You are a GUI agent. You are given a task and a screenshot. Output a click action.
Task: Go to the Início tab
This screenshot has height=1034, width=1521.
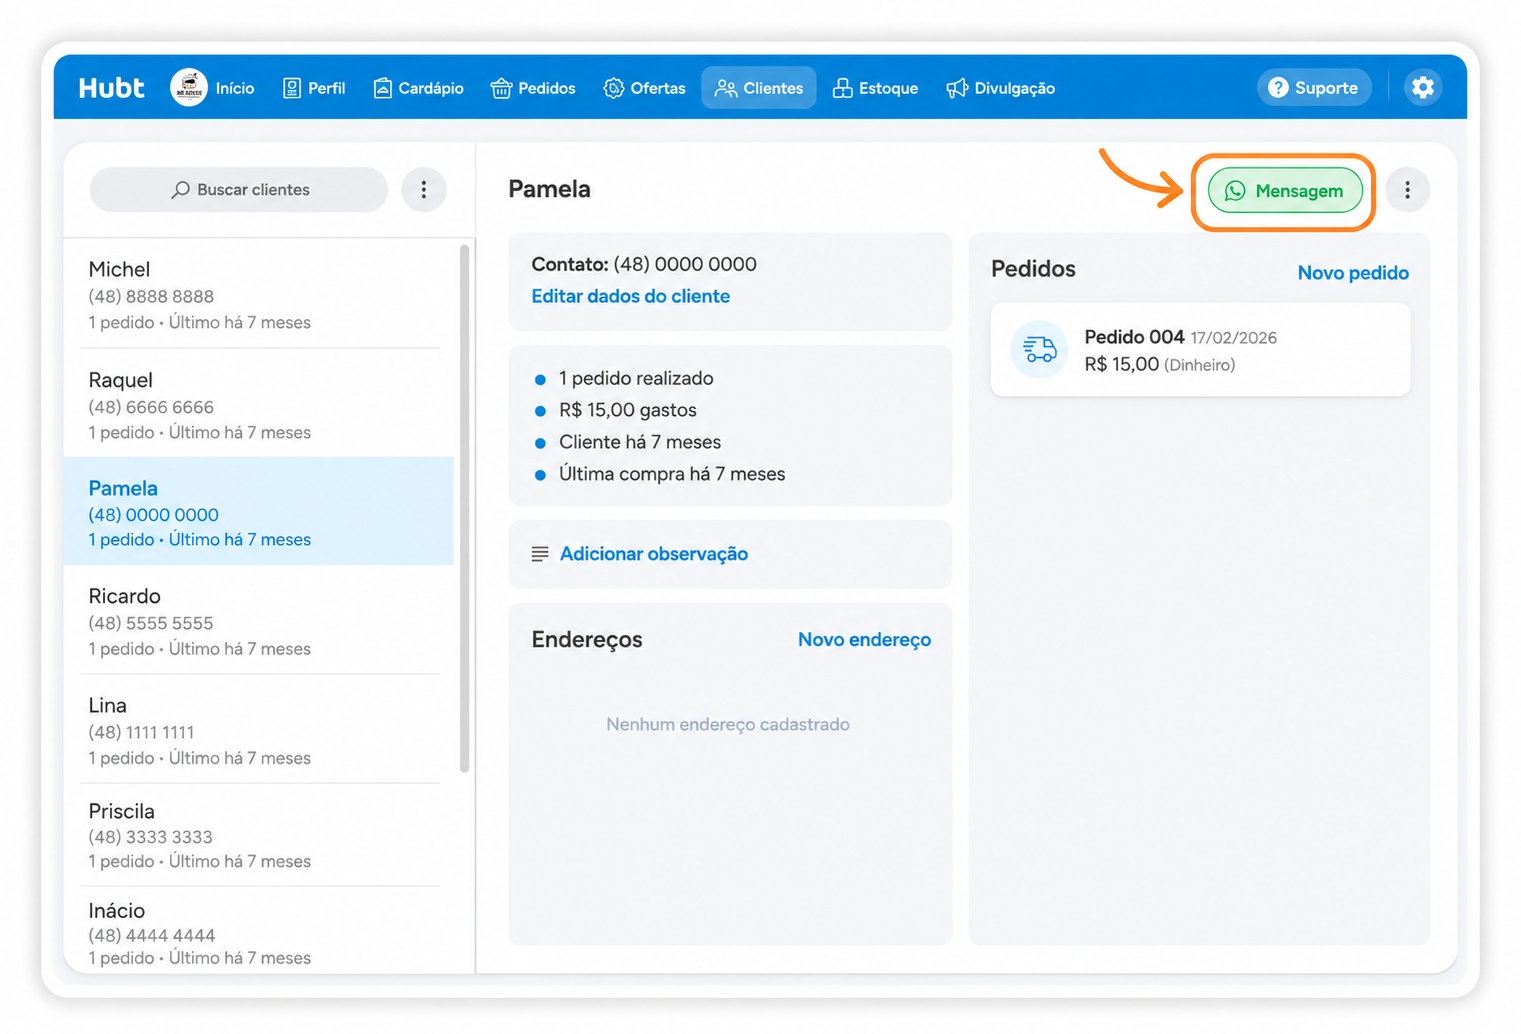[x=234, y=88]
